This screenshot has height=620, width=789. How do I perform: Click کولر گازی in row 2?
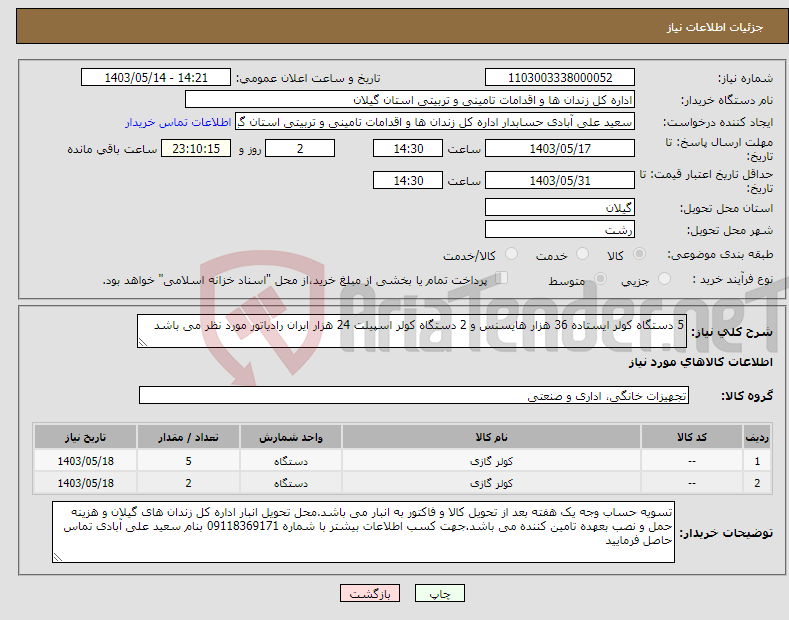tap(491, 483)
